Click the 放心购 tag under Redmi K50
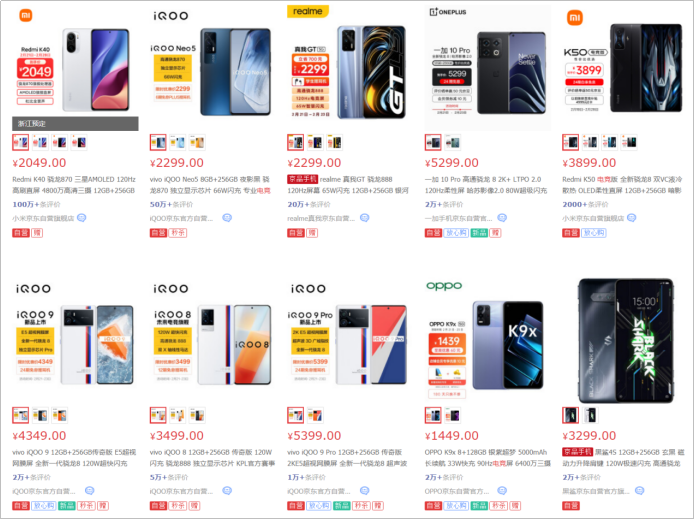695x520 pixels. pos(593,233)
